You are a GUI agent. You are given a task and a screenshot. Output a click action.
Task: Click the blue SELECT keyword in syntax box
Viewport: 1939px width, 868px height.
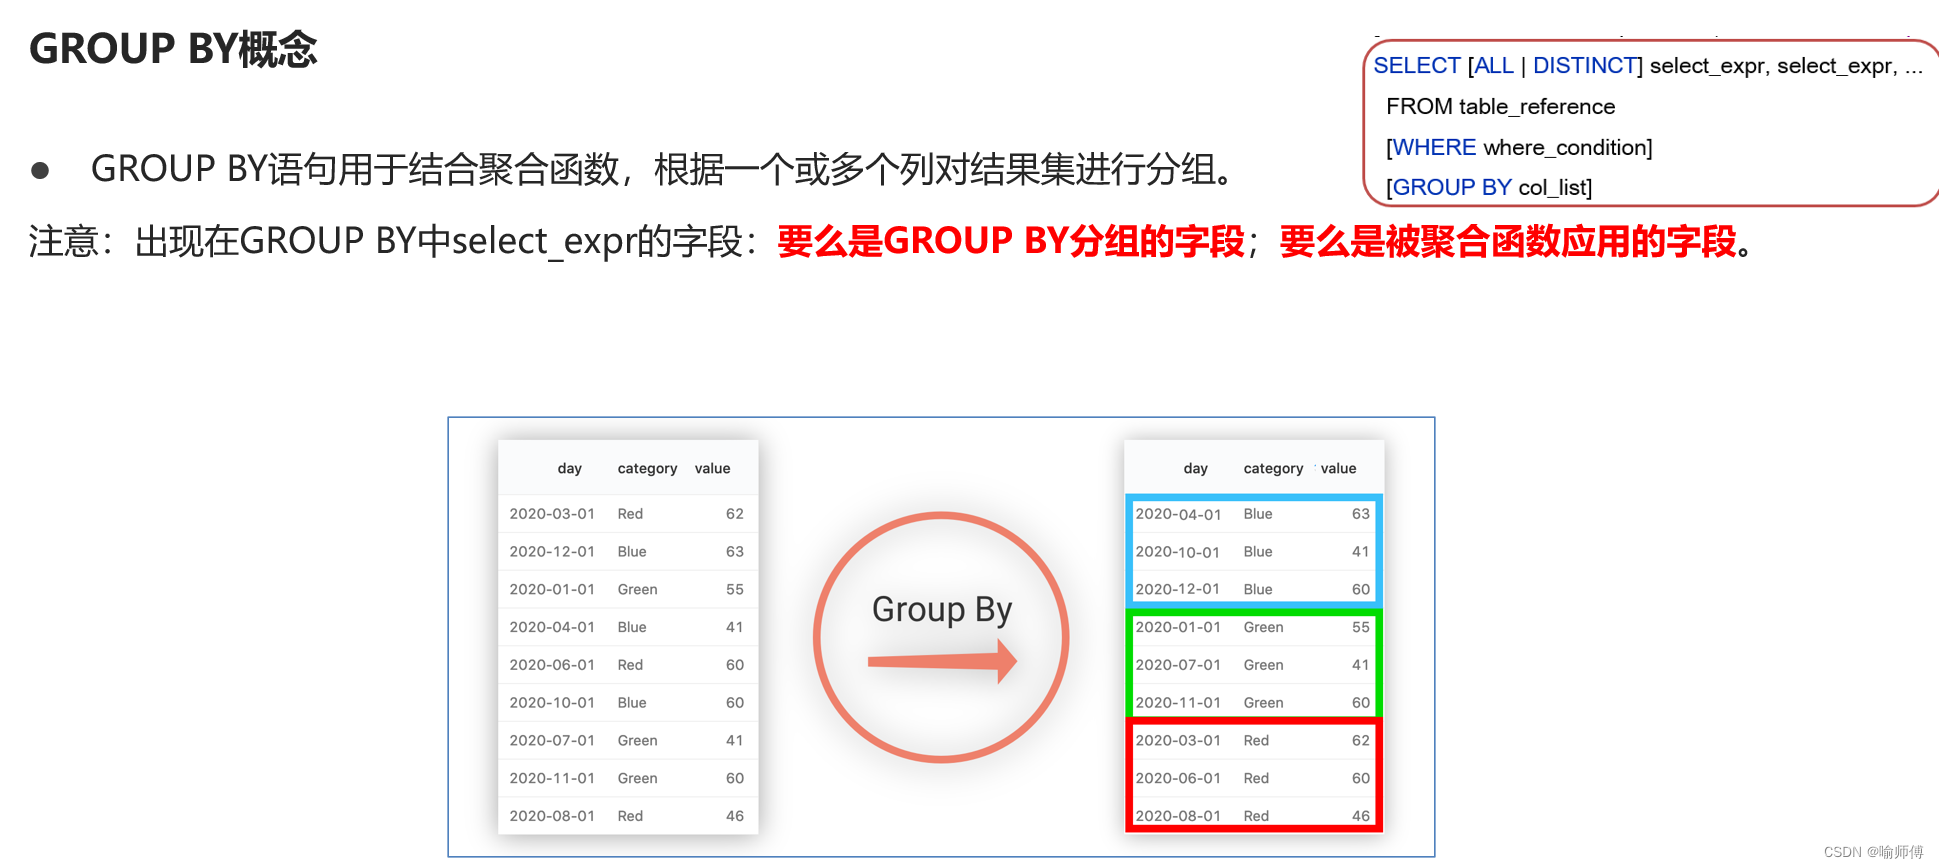pos(1416,66)
